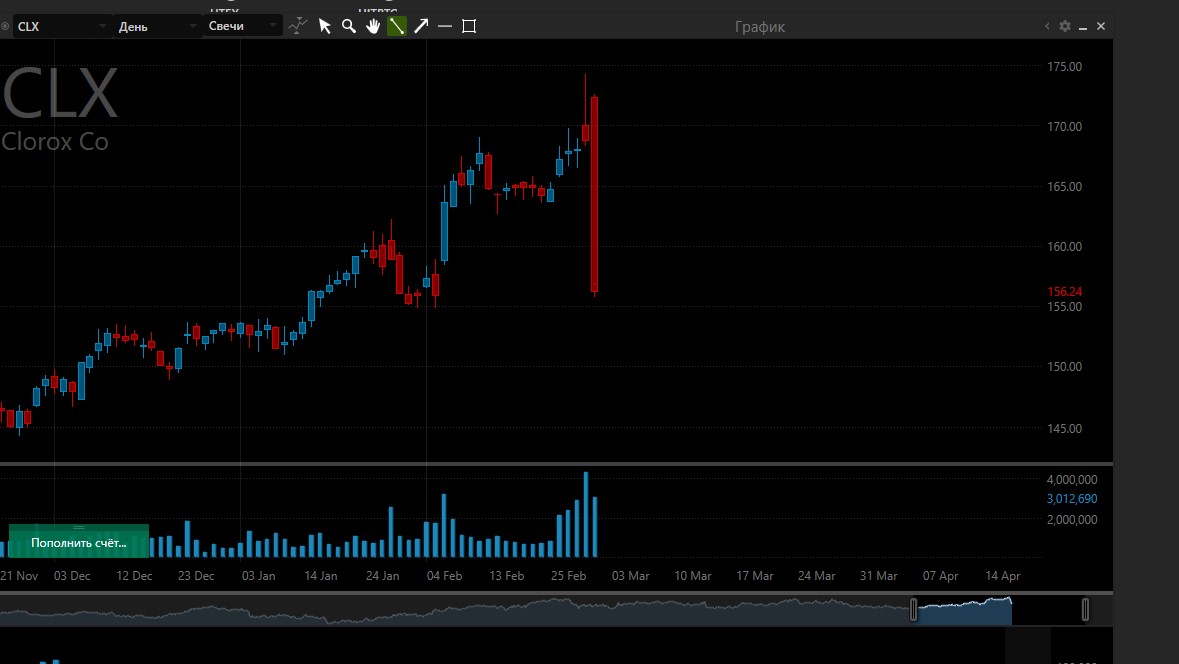Select the rectangle drawing tool
Screen dimensions: 1179x664
(x=469, y=26)
